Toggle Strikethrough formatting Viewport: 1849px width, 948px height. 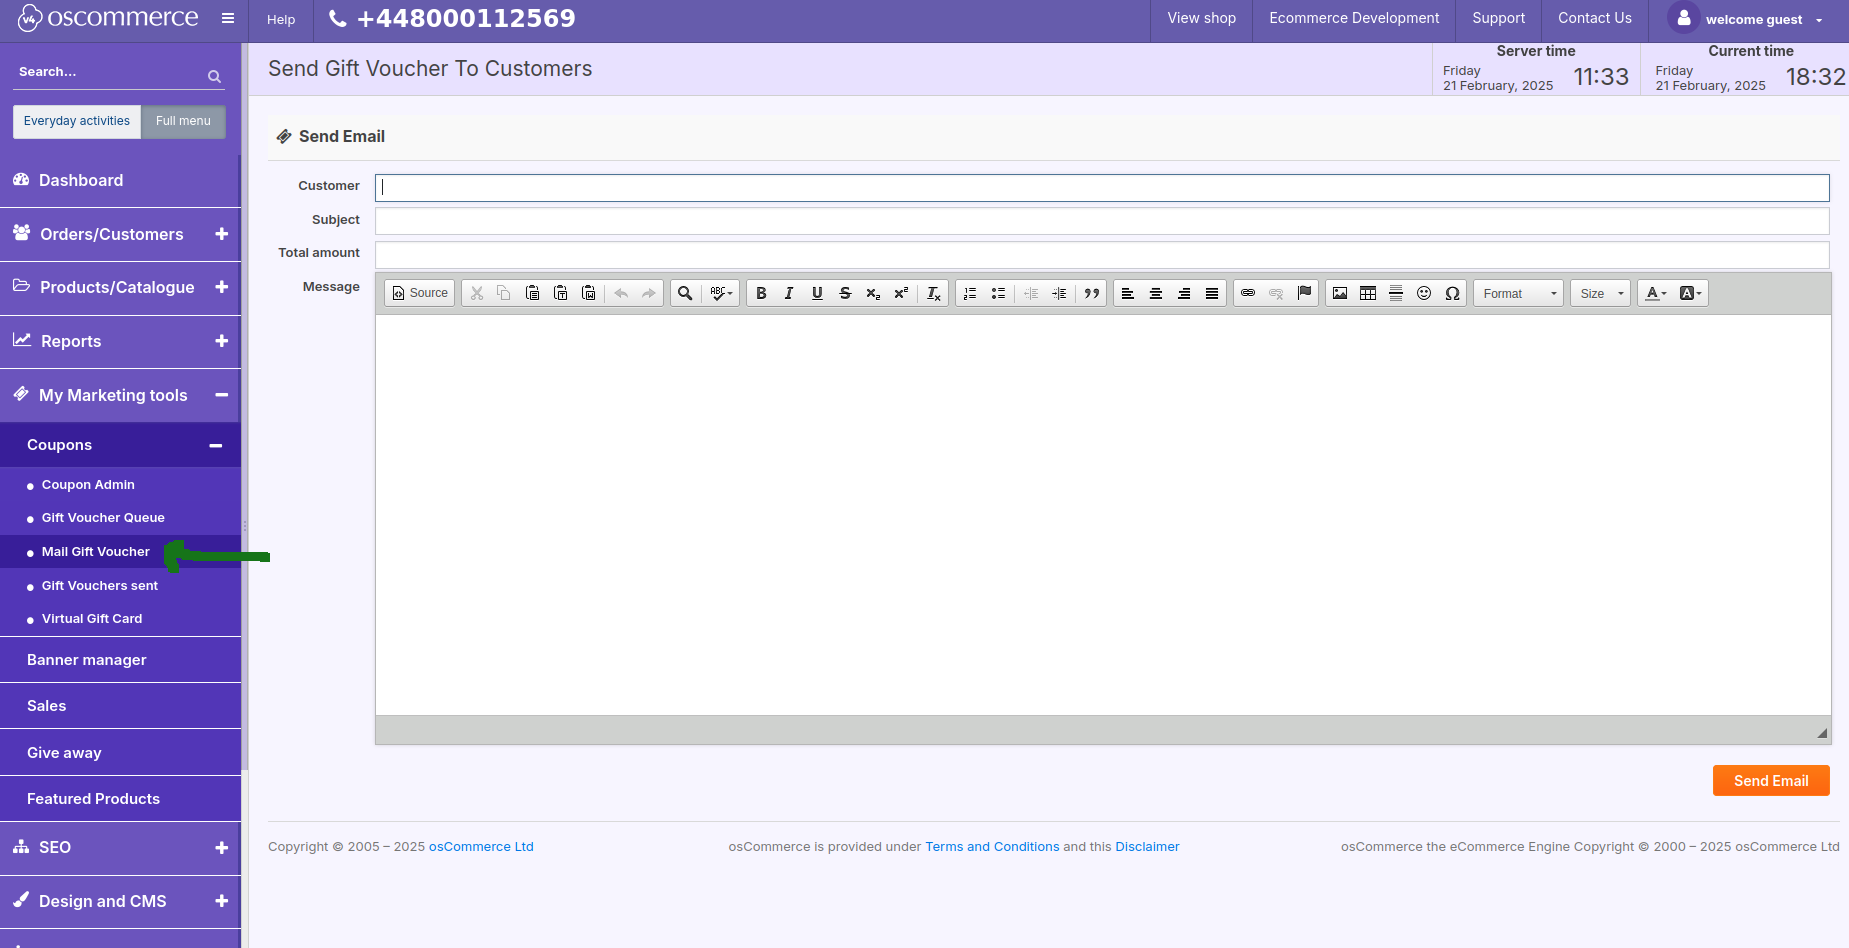pyautogui.click(x=845, y=293)
